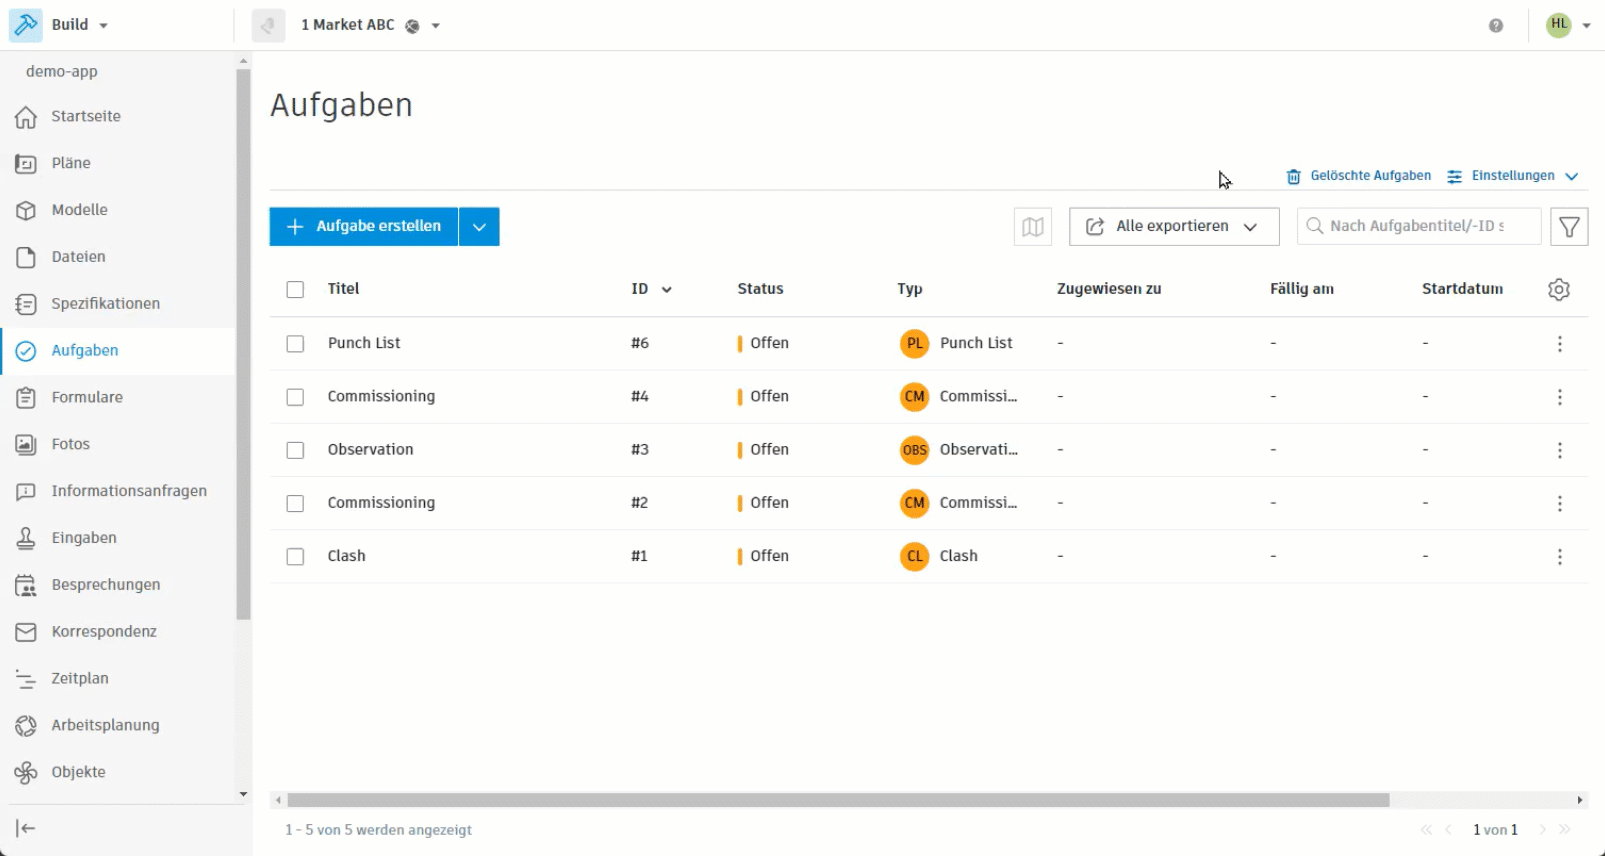Image resolution: width=1605 pixels, height=856 pixels.
Task: Open the map view icon
Action: pos(1032,227)
